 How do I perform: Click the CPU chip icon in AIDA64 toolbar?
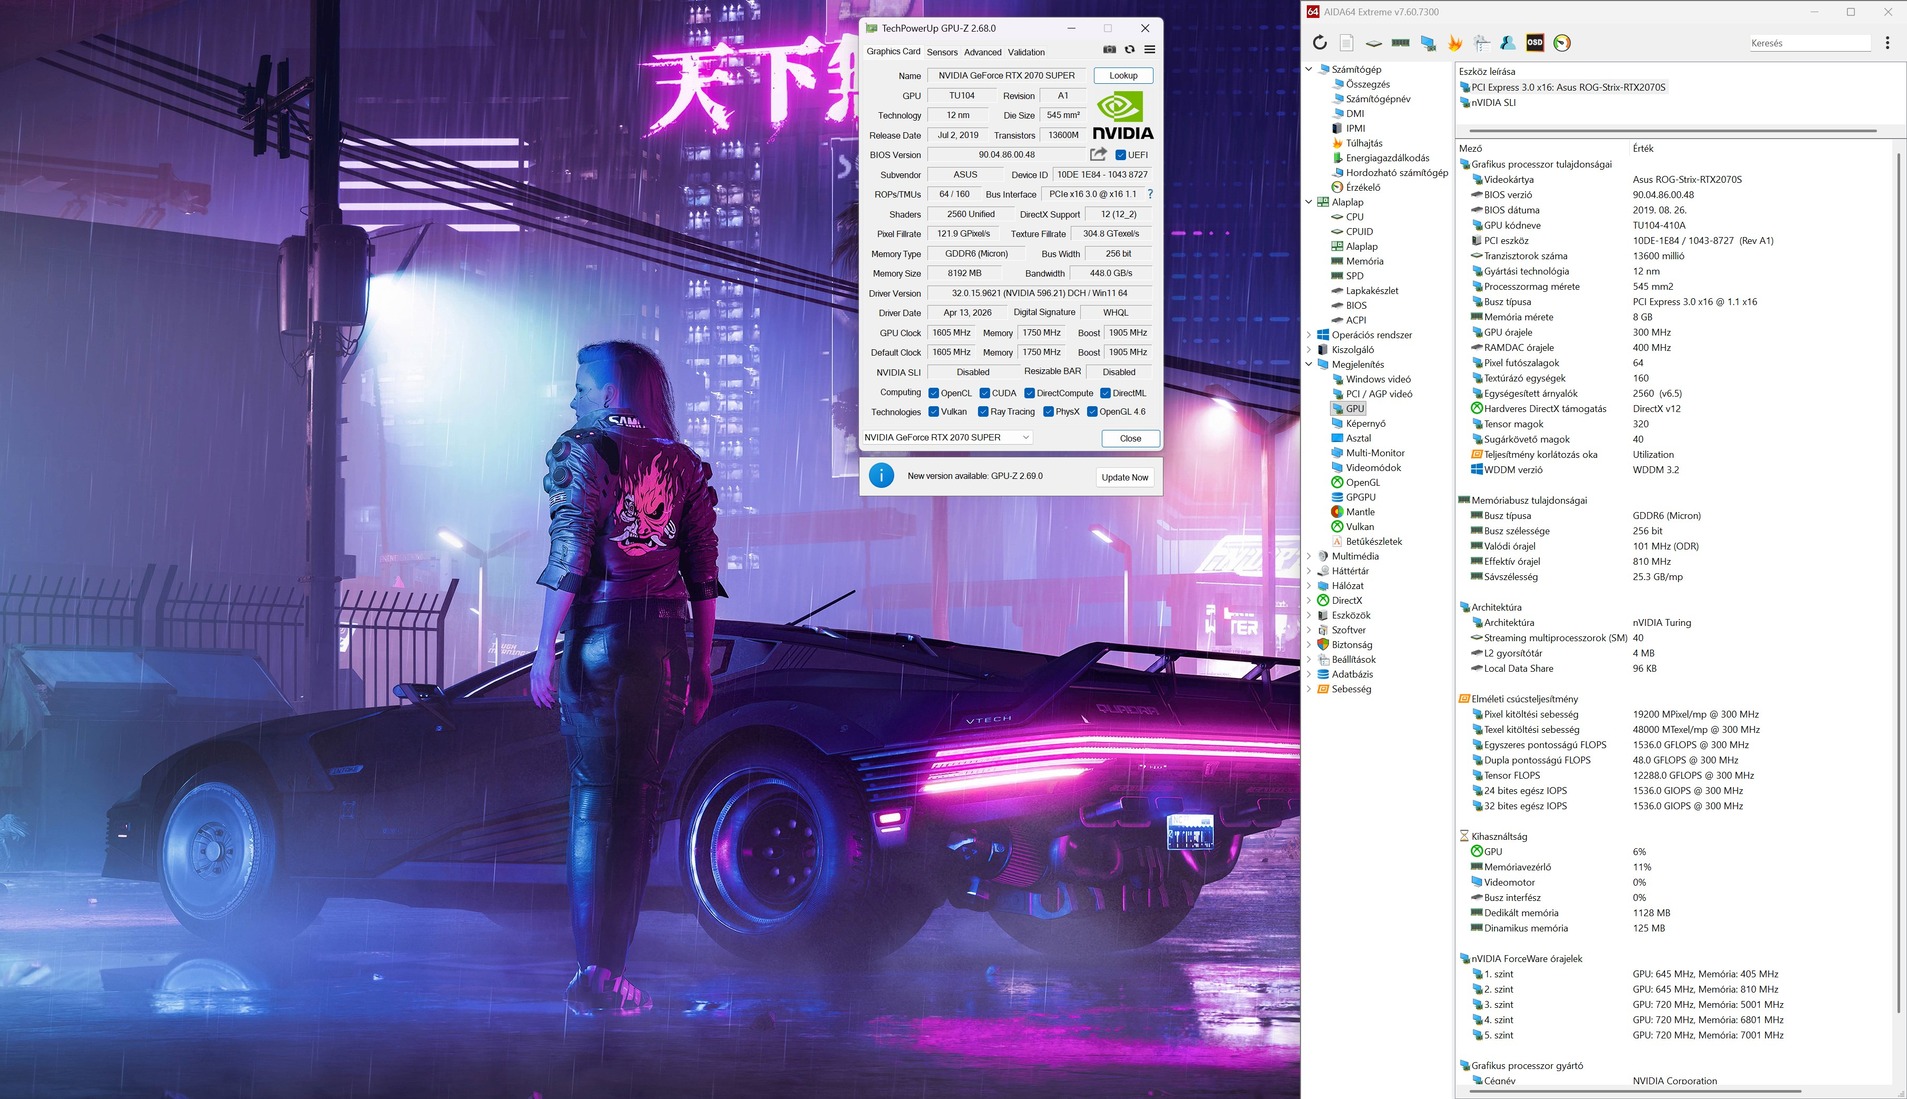coord(1374,43)
